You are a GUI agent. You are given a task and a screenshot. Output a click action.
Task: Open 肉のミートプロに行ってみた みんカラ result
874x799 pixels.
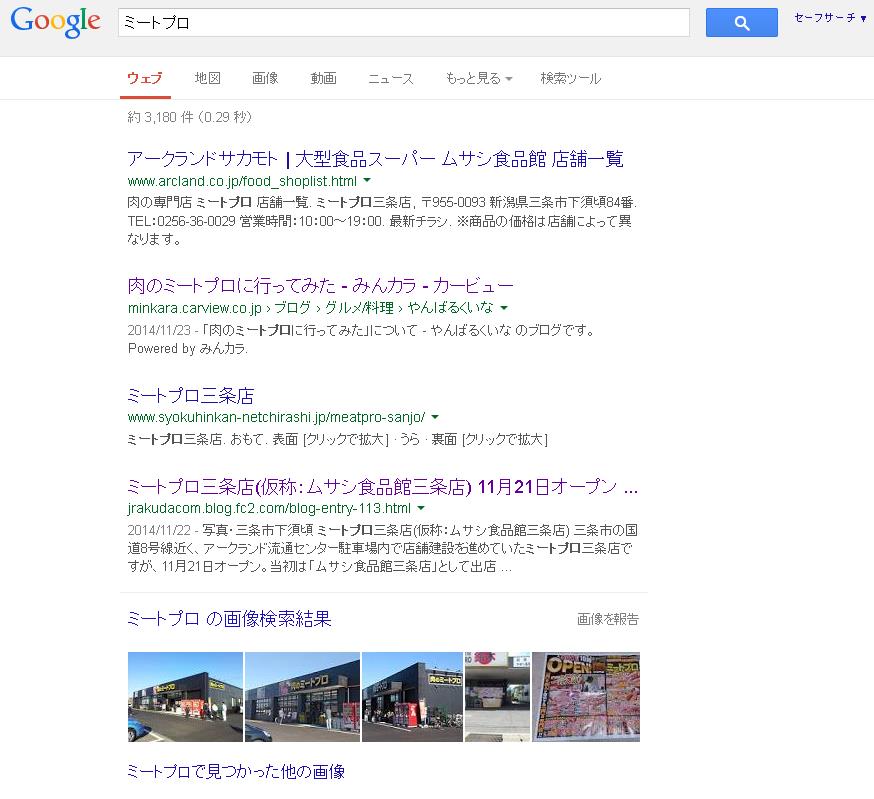point(320,285)
